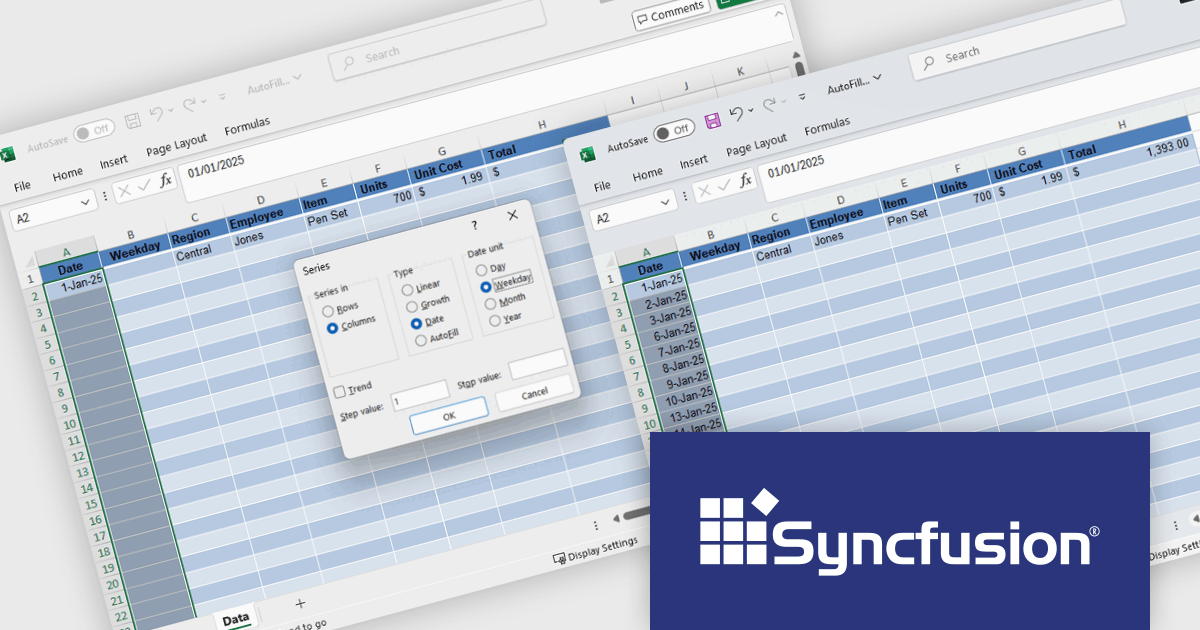Close the Series dialog with the X

[513, 215]
